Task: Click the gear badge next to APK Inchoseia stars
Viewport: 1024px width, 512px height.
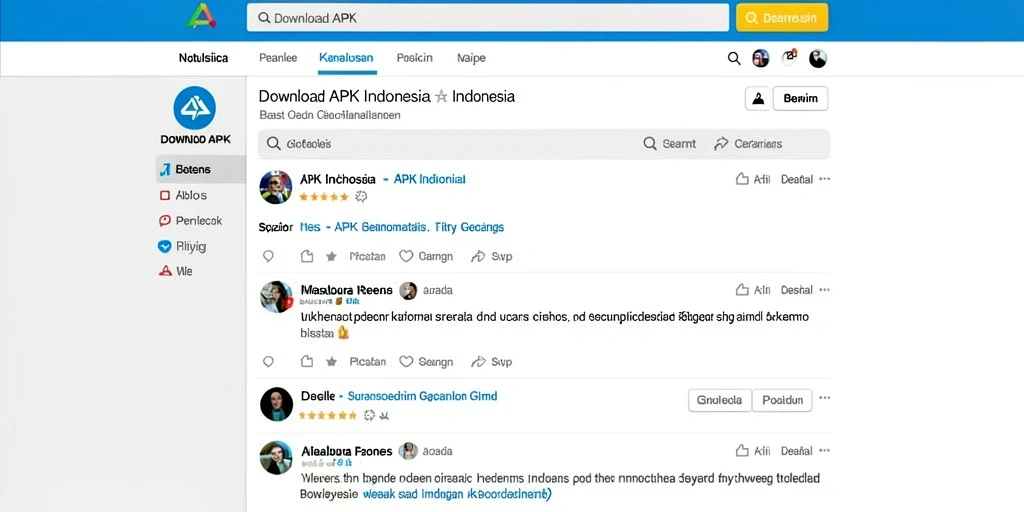Action: [361, 197]
